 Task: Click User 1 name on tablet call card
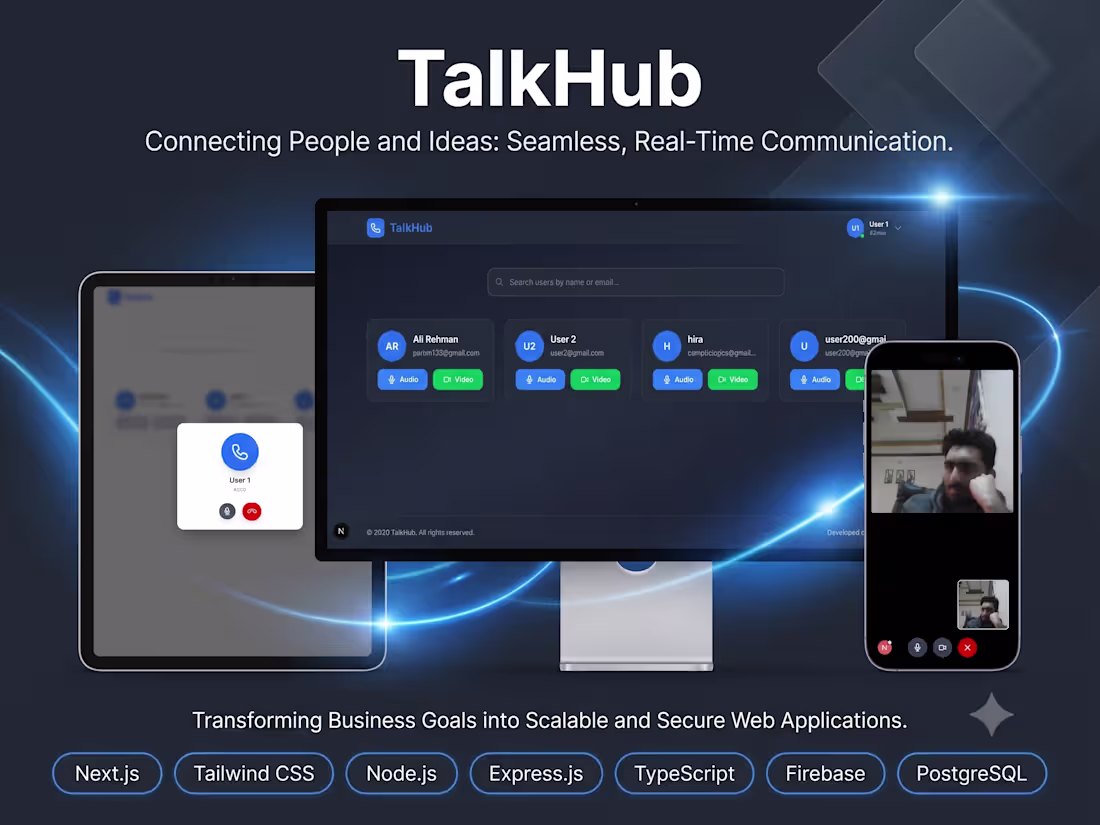pos(240,481)
